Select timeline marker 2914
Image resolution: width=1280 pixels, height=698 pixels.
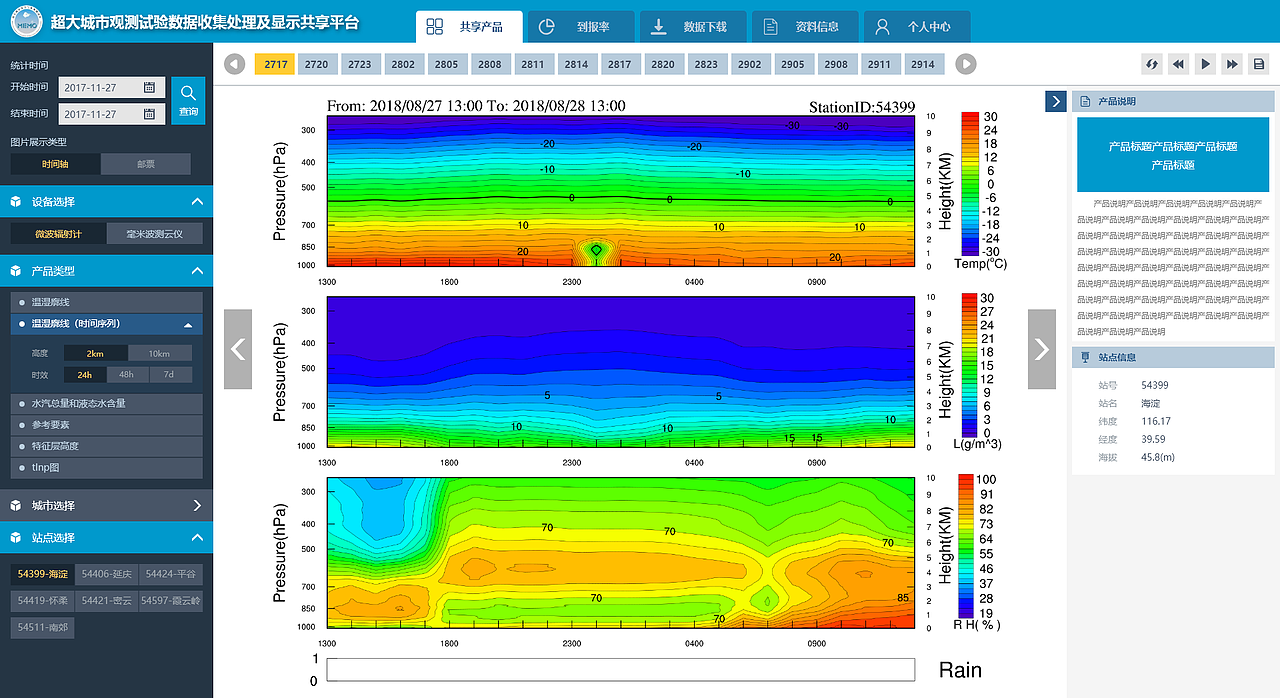pos(922,64)
